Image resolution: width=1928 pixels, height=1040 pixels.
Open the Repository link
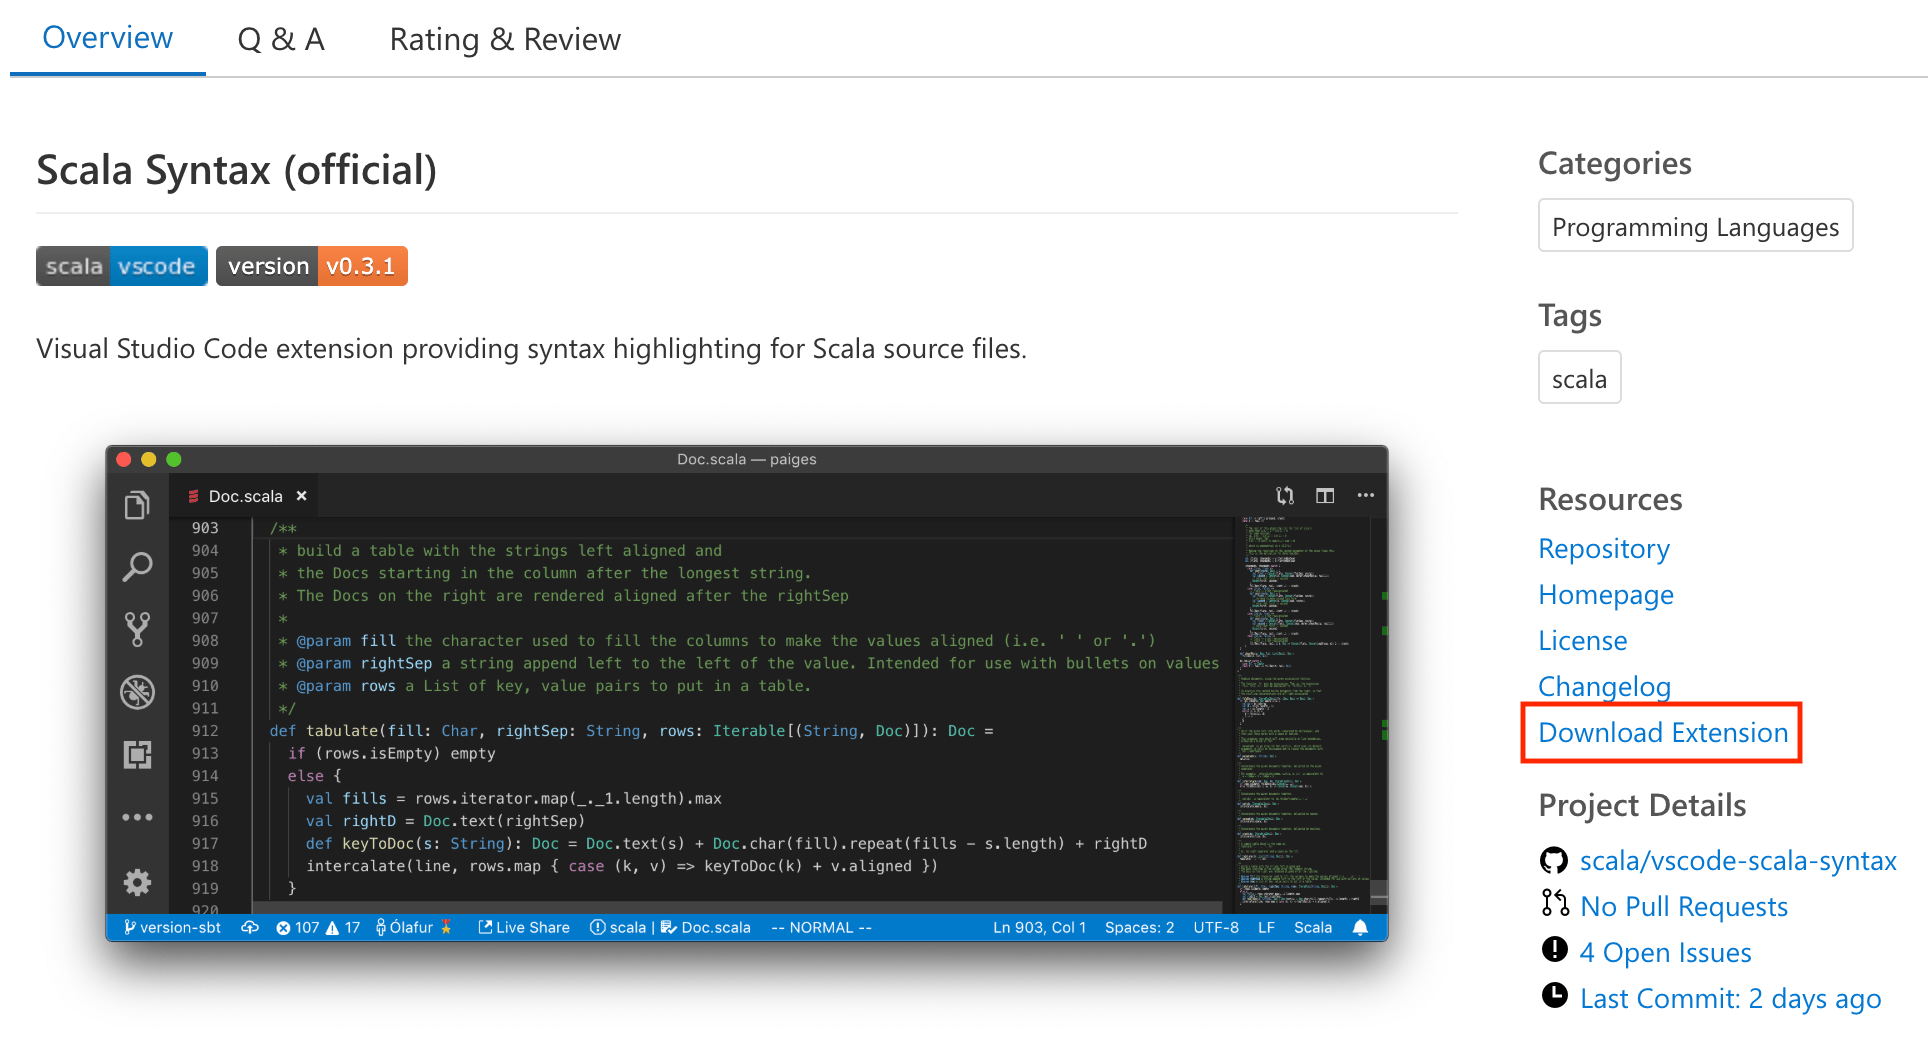[x=1604, y=549]
